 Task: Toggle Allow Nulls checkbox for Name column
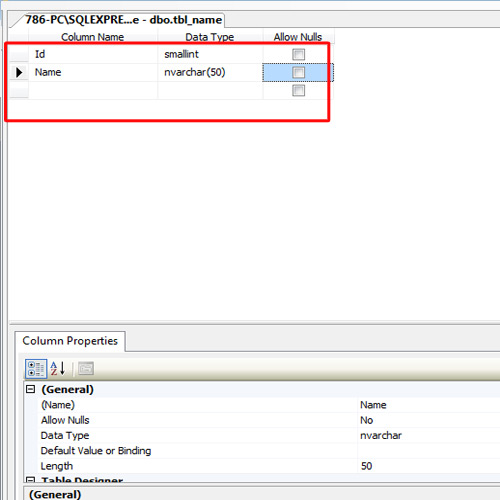(x=298, y=72)
